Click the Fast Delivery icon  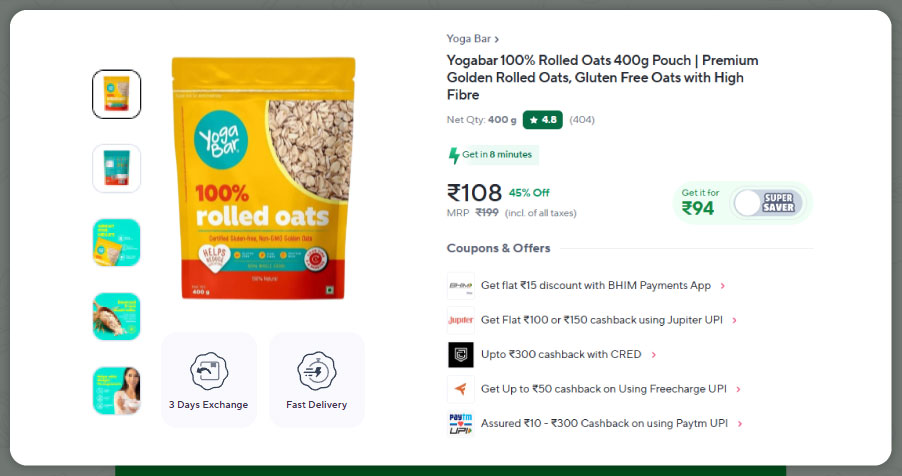tap(316, 370)
